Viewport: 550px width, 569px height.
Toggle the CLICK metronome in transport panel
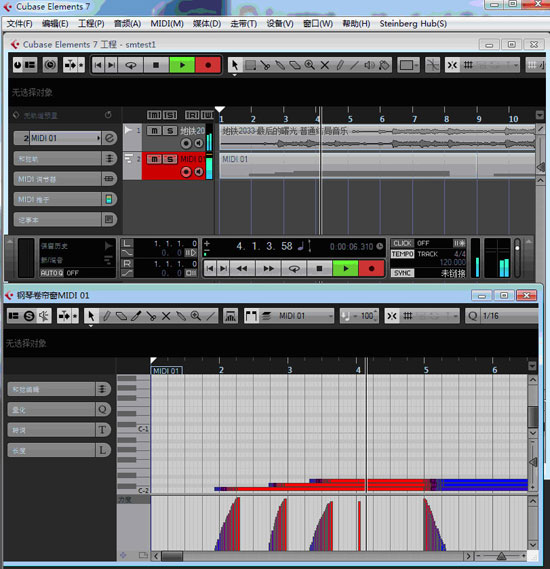(x=402, y=243)
